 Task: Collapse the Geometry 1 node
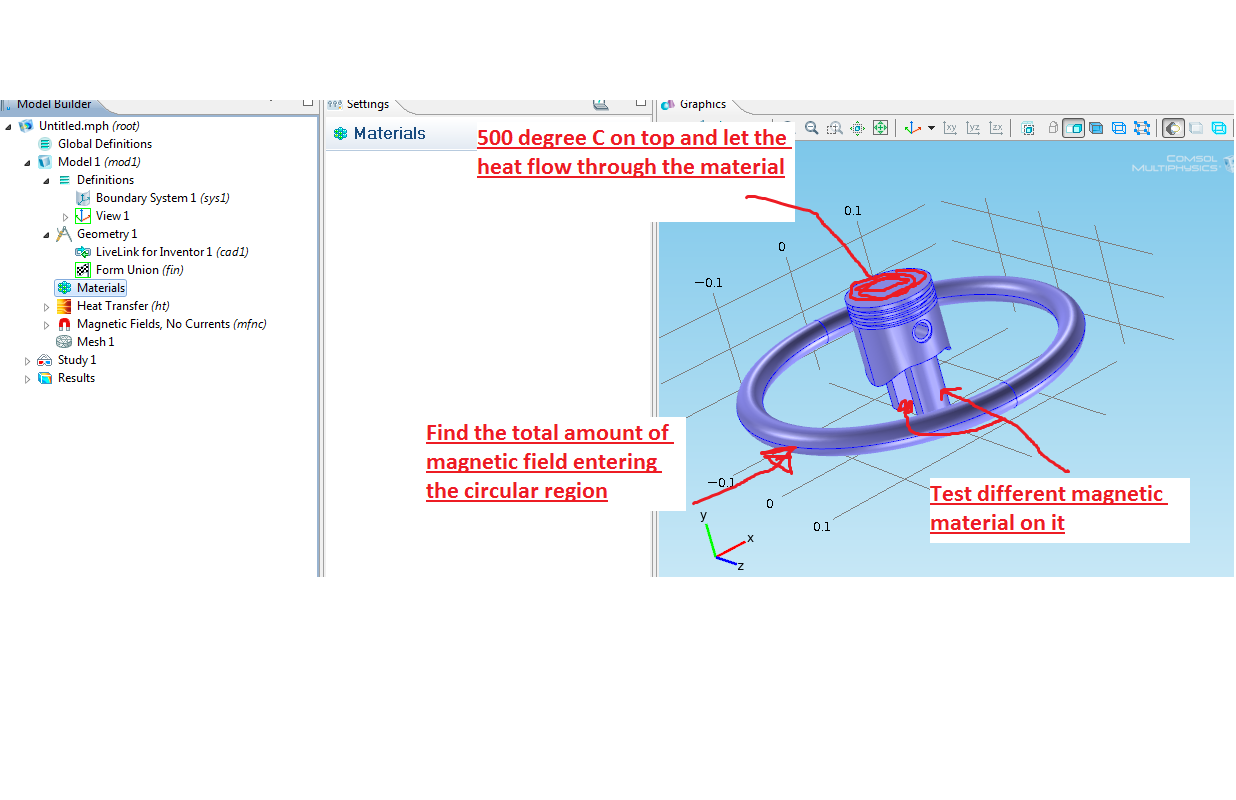tap(46, 234)
